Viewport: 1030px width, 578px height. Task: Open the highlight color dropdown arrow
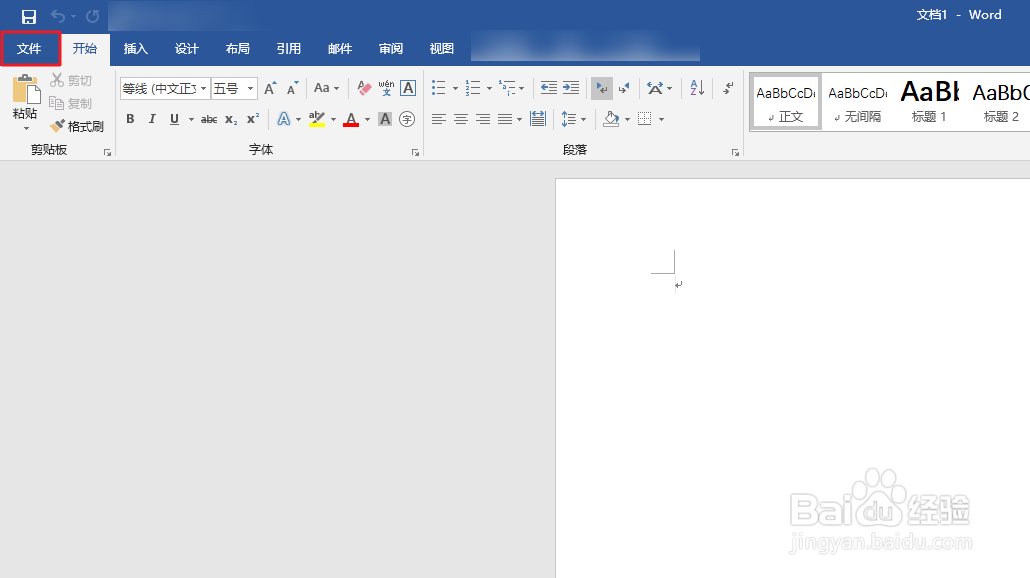pyautogui.click(x=333, y=120)
